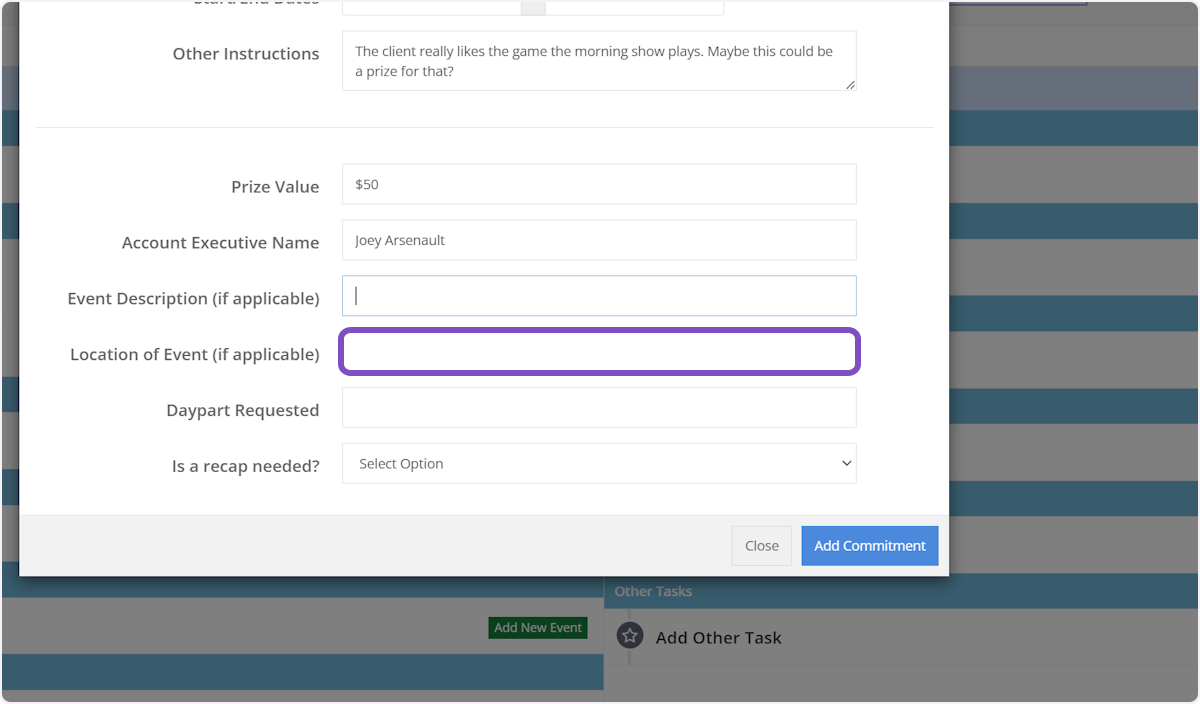Click the 'Daypart Requested' label text
Viewport: 1200px width, 704px height.
point(242,410)
